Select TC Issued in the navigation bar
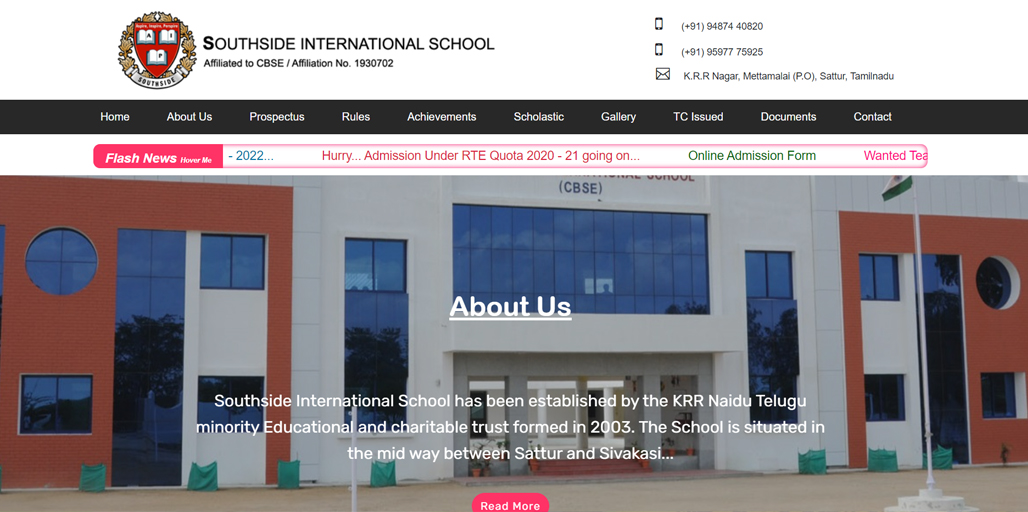Screen dimensions: 1028x512 pos(698,117)
